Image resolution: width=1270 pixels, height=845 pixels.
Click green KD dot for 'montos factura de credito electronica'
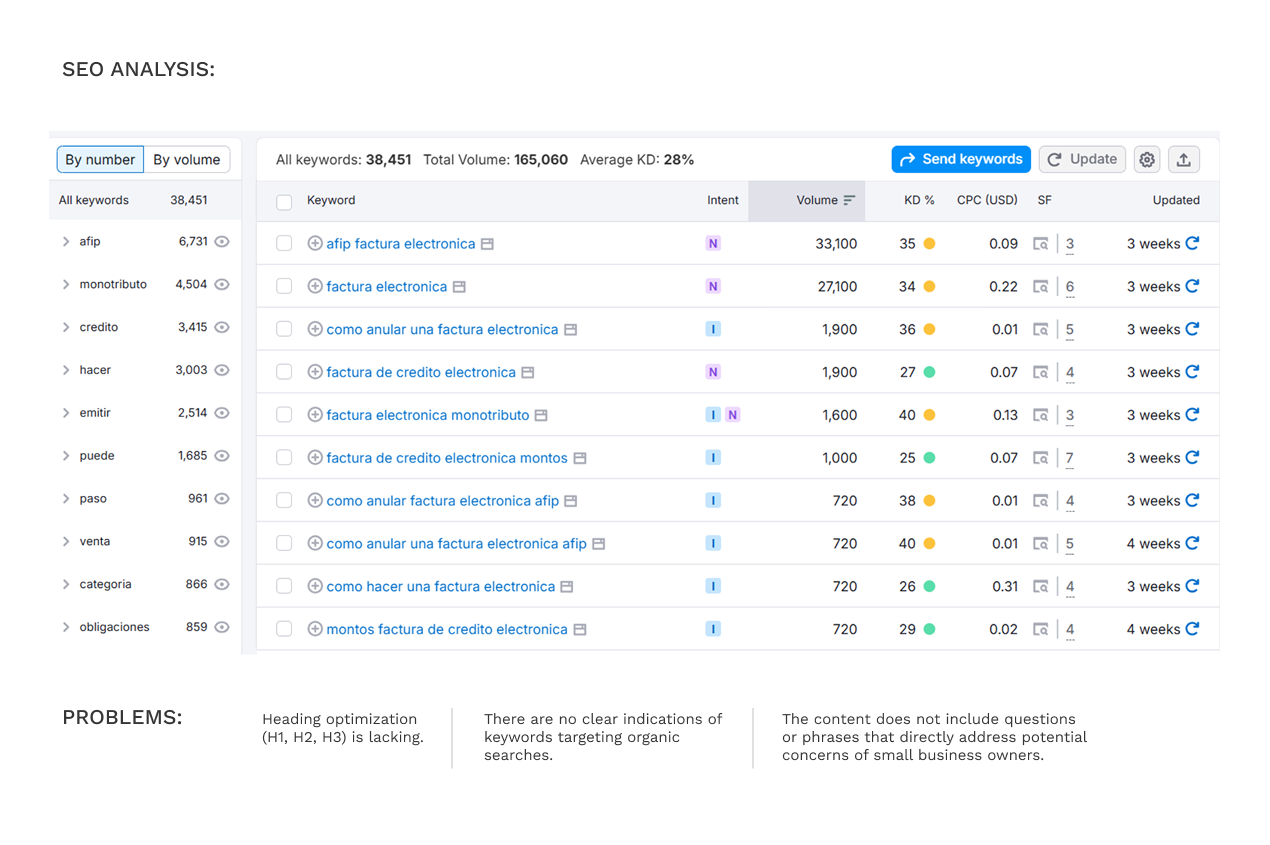[929, 629]
